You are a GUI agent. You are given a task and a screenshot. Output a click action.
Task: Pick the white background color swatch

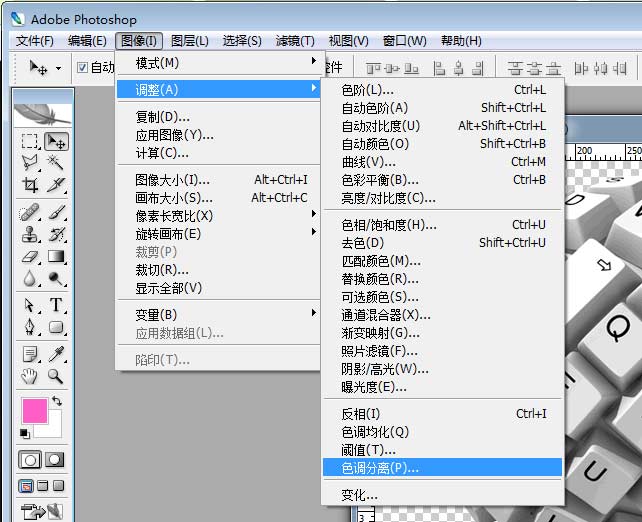click(x=54, y=429)
